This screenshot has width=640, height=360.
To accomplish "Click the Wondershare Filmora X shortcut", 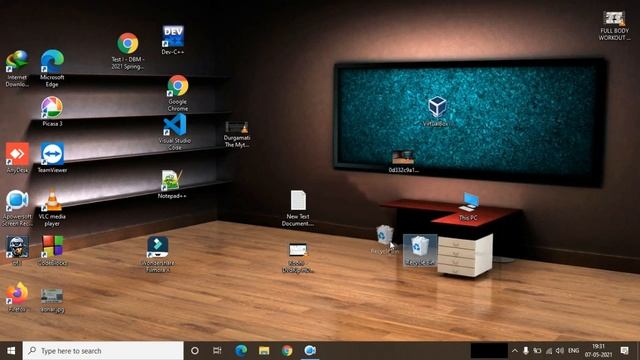I will pos(158,254).
